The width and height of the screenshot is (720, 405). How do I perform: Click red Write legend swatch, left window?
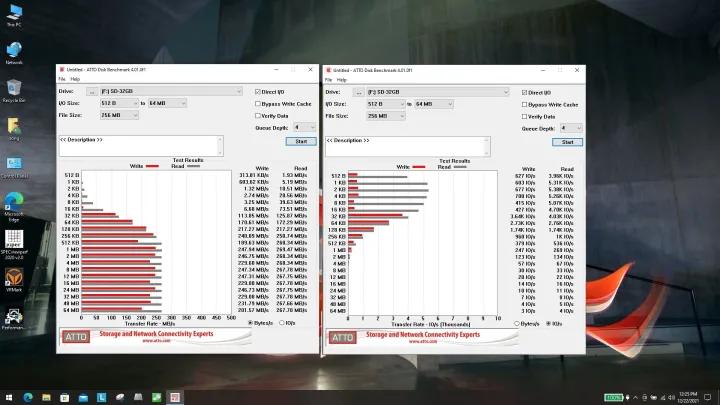pos(152,166)
